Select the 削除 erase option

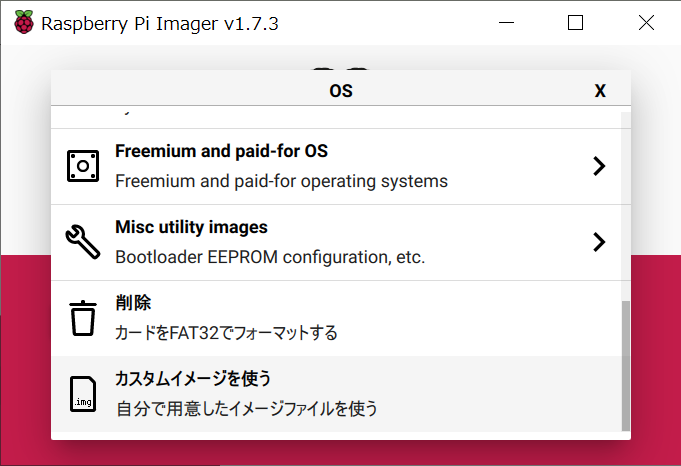click(x=336, y=318)
